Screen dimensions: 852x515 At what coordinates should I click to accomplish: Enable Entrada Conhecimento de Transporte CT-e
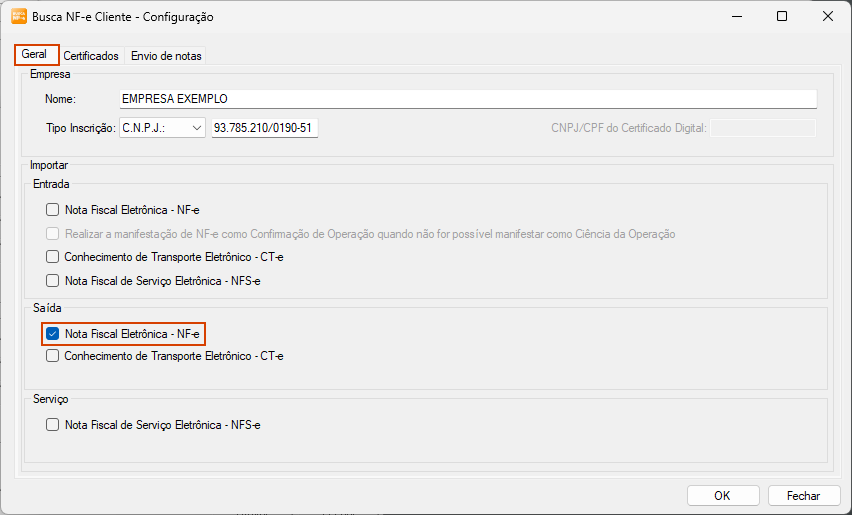click(53, 257)
